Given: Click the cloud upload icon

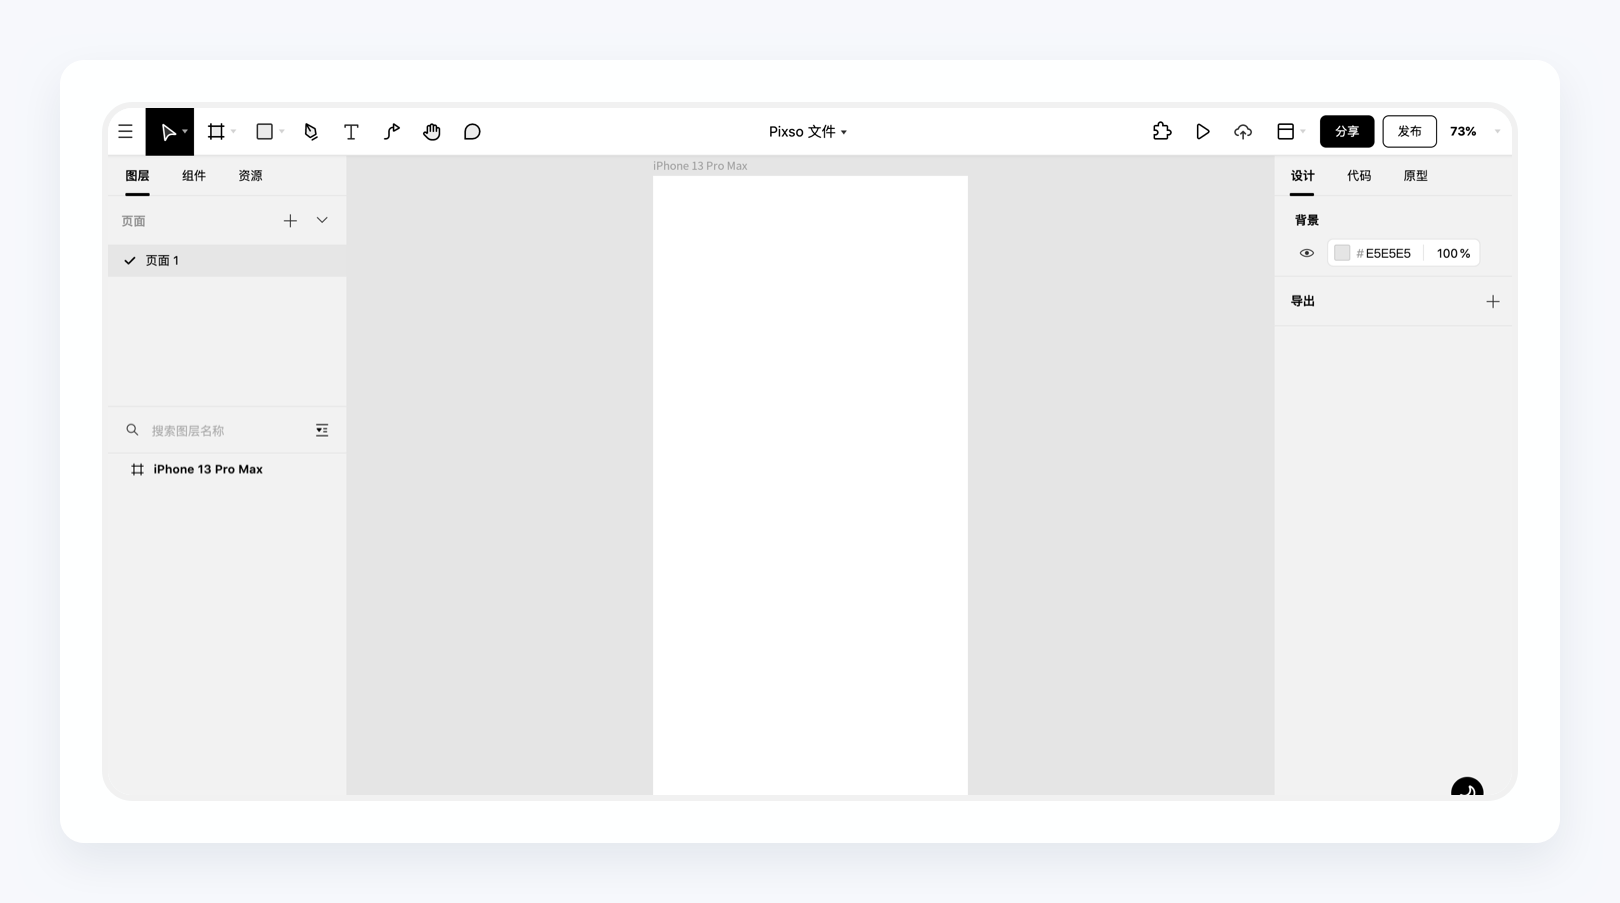Looking at the screenshot, I should 1243,132.
